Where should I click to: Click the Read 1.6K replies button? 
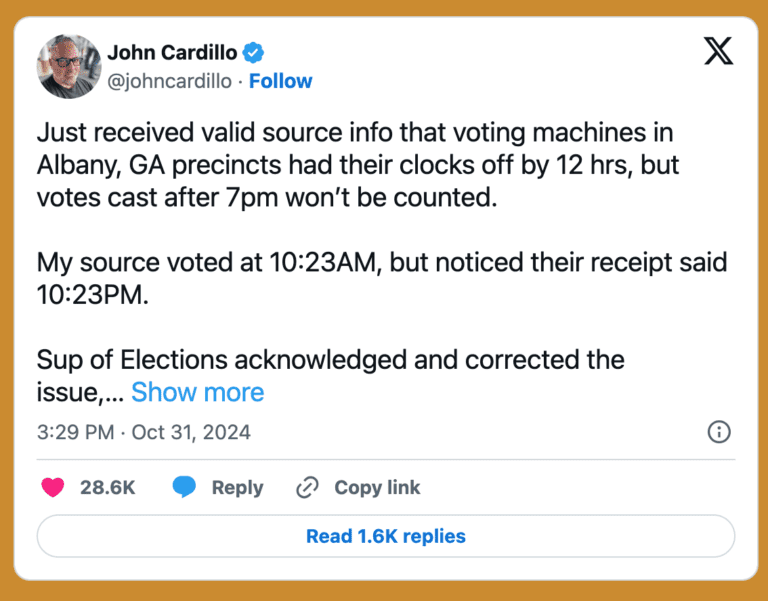click(x=385, y=536)
